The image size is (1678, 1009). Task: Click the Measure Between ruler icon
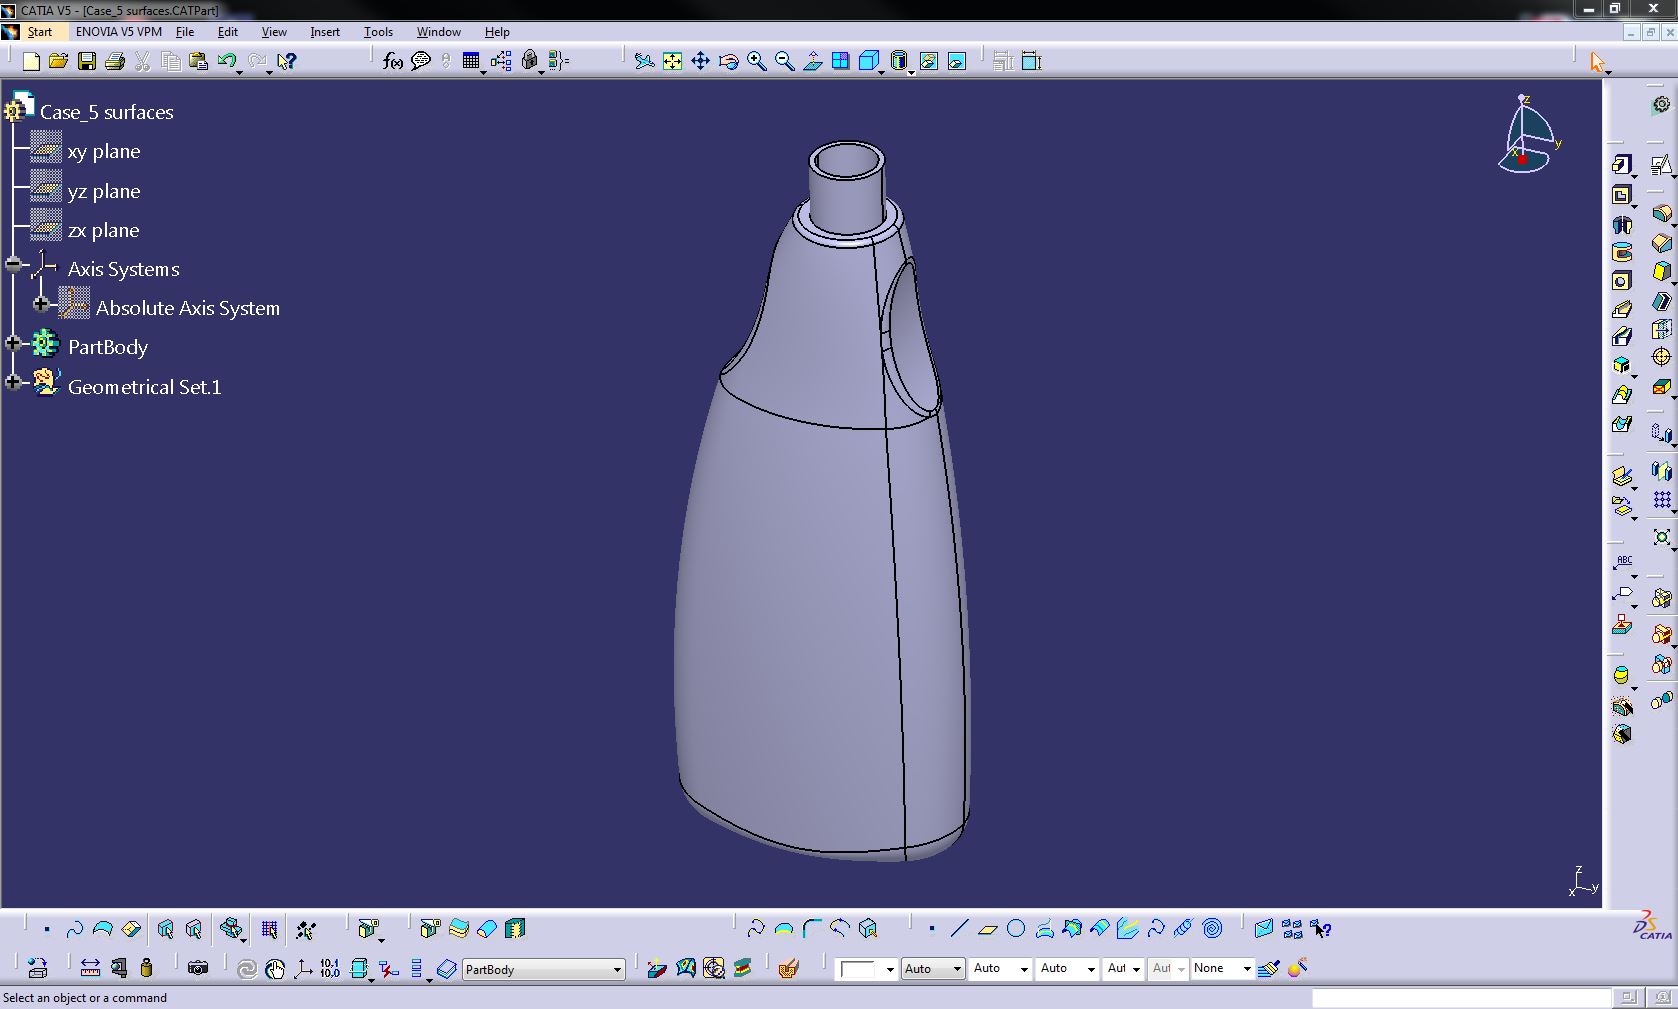pos(90,968)
